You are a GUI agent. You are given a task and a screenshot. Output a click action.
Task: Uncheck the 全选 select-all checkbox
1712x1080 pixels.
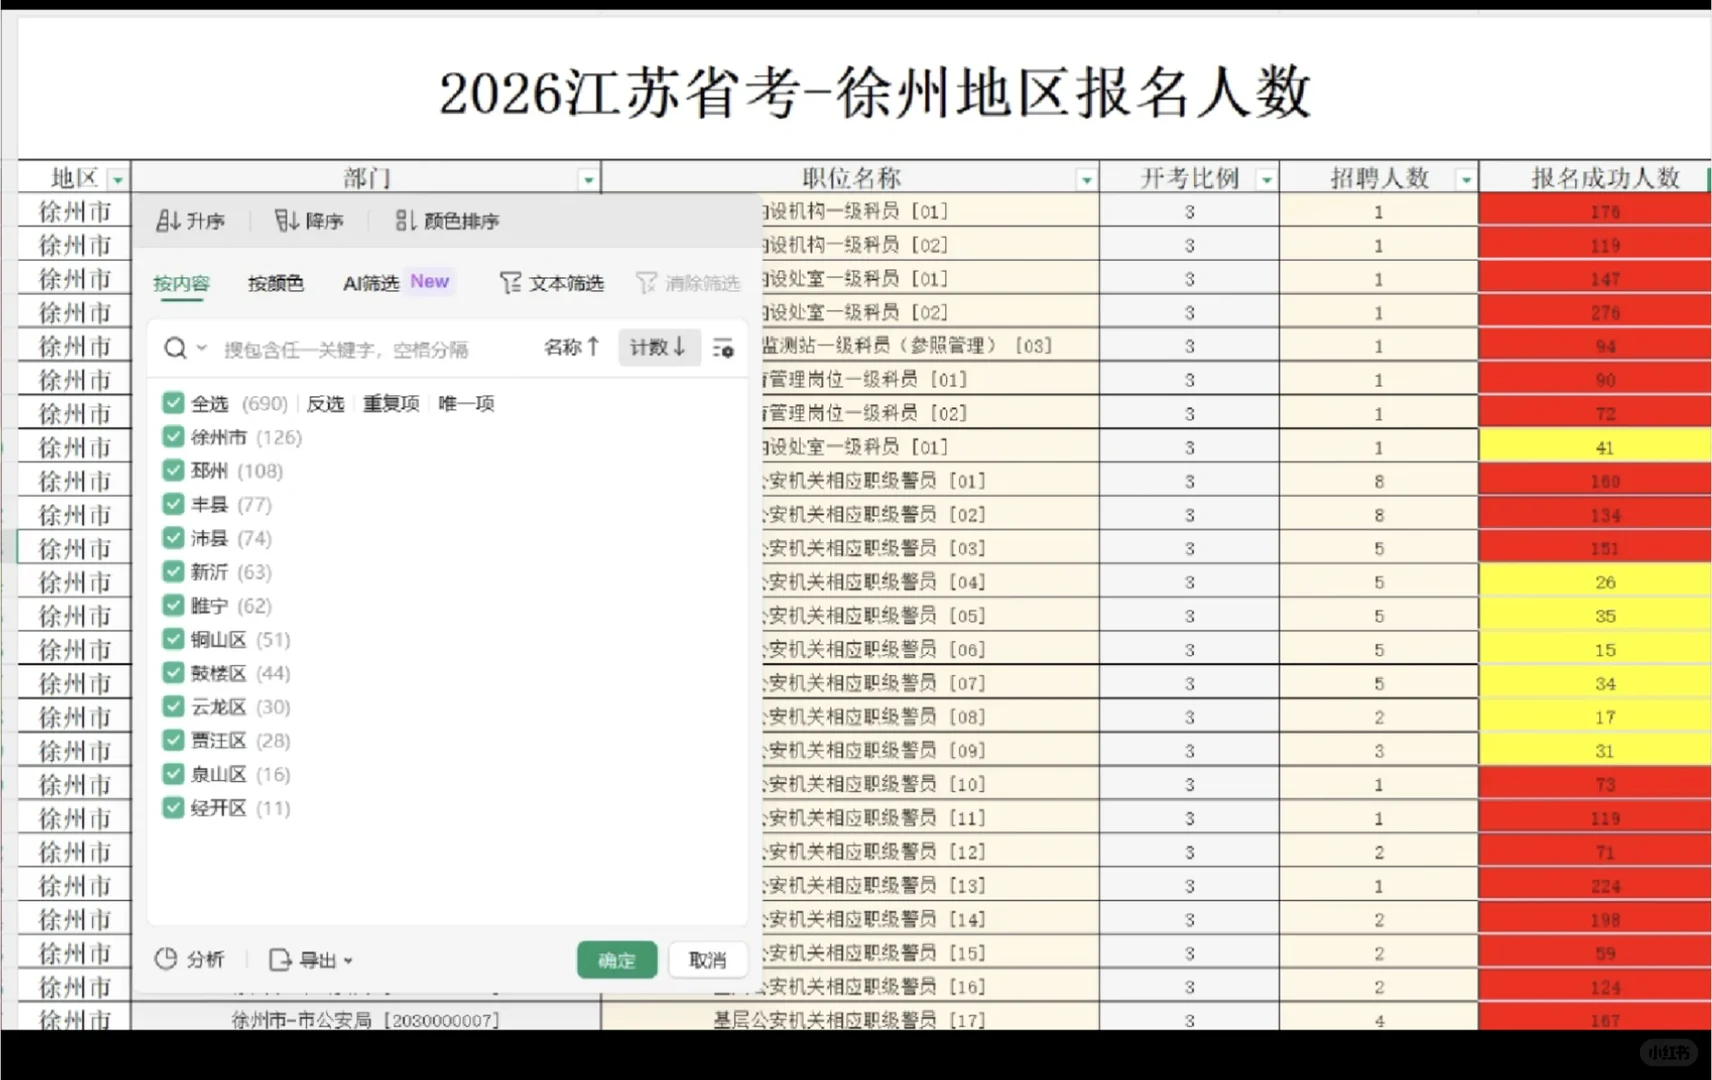pos(172,403)
